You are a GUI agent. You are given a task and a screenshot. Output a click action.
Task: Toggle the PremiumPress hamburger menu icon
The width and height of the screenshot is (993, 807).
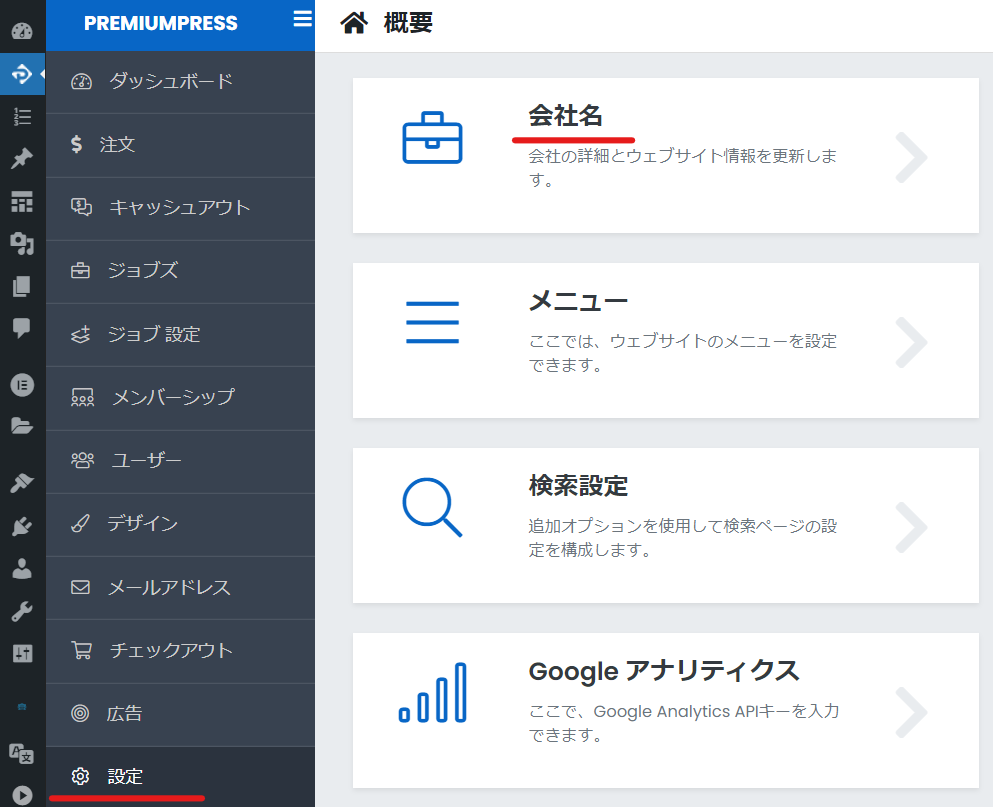pos(303,18)
